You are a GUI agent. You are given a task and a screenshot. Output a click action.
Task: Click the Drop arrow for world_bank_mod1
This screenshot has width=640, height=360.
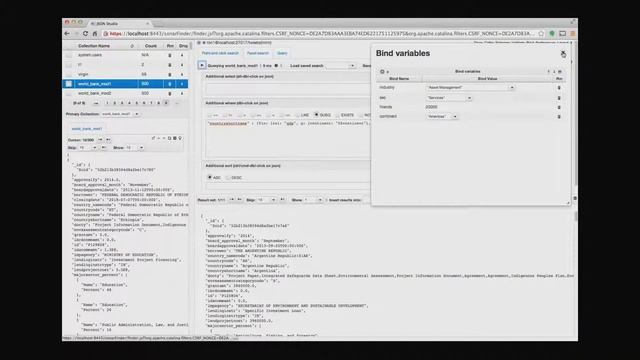(182, 84)
